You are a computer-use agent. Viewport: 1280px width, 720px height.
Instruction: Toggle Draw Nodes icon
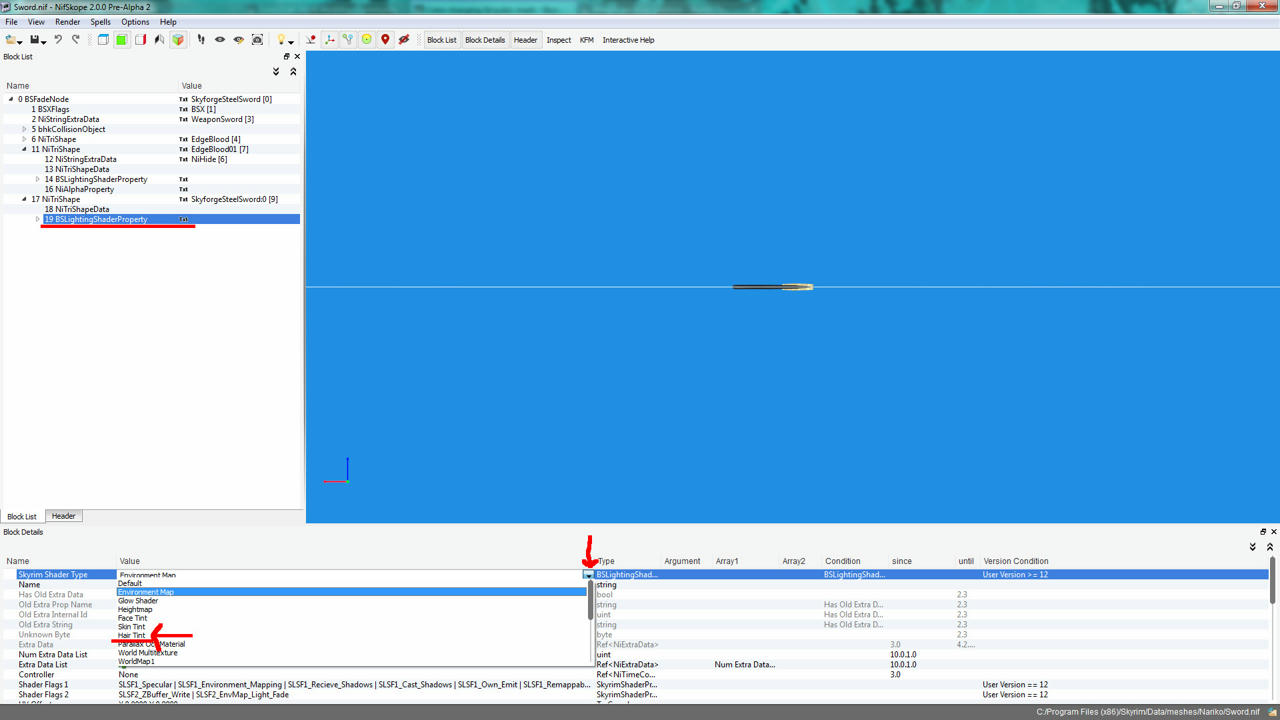coord(348,40)
